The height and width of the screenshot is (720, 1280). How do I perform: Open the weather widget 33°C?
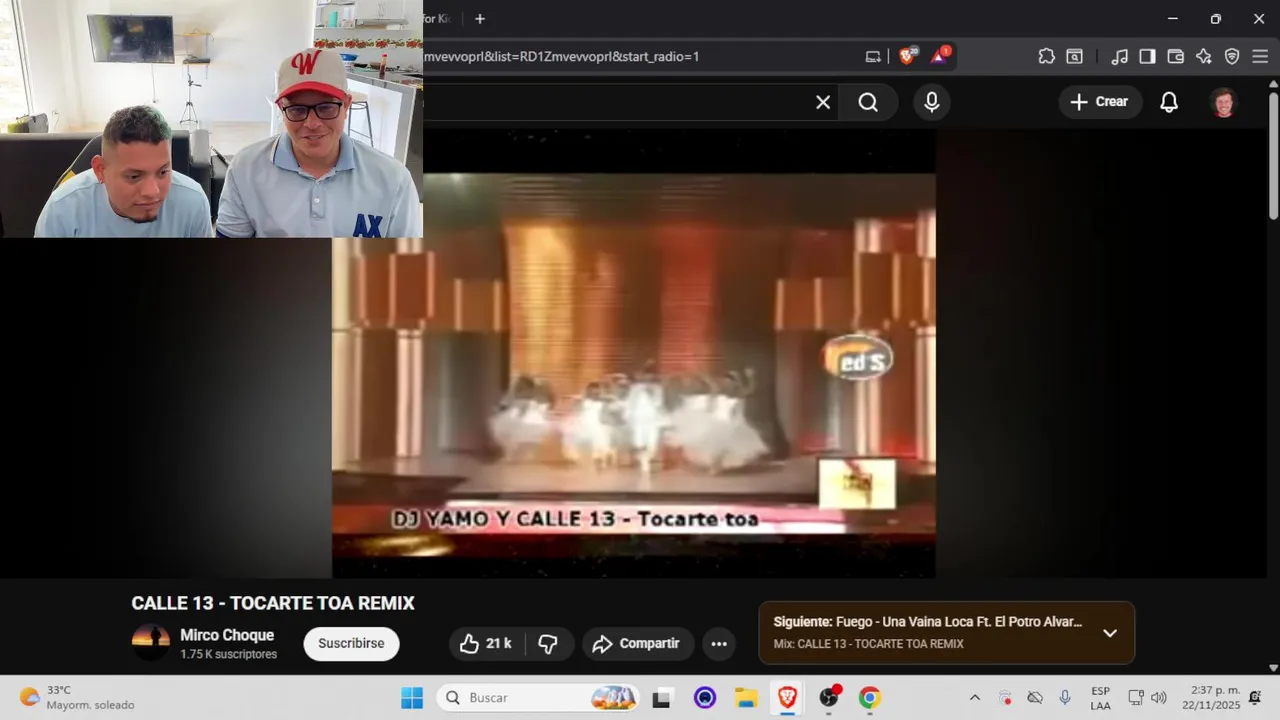point(78,698)
